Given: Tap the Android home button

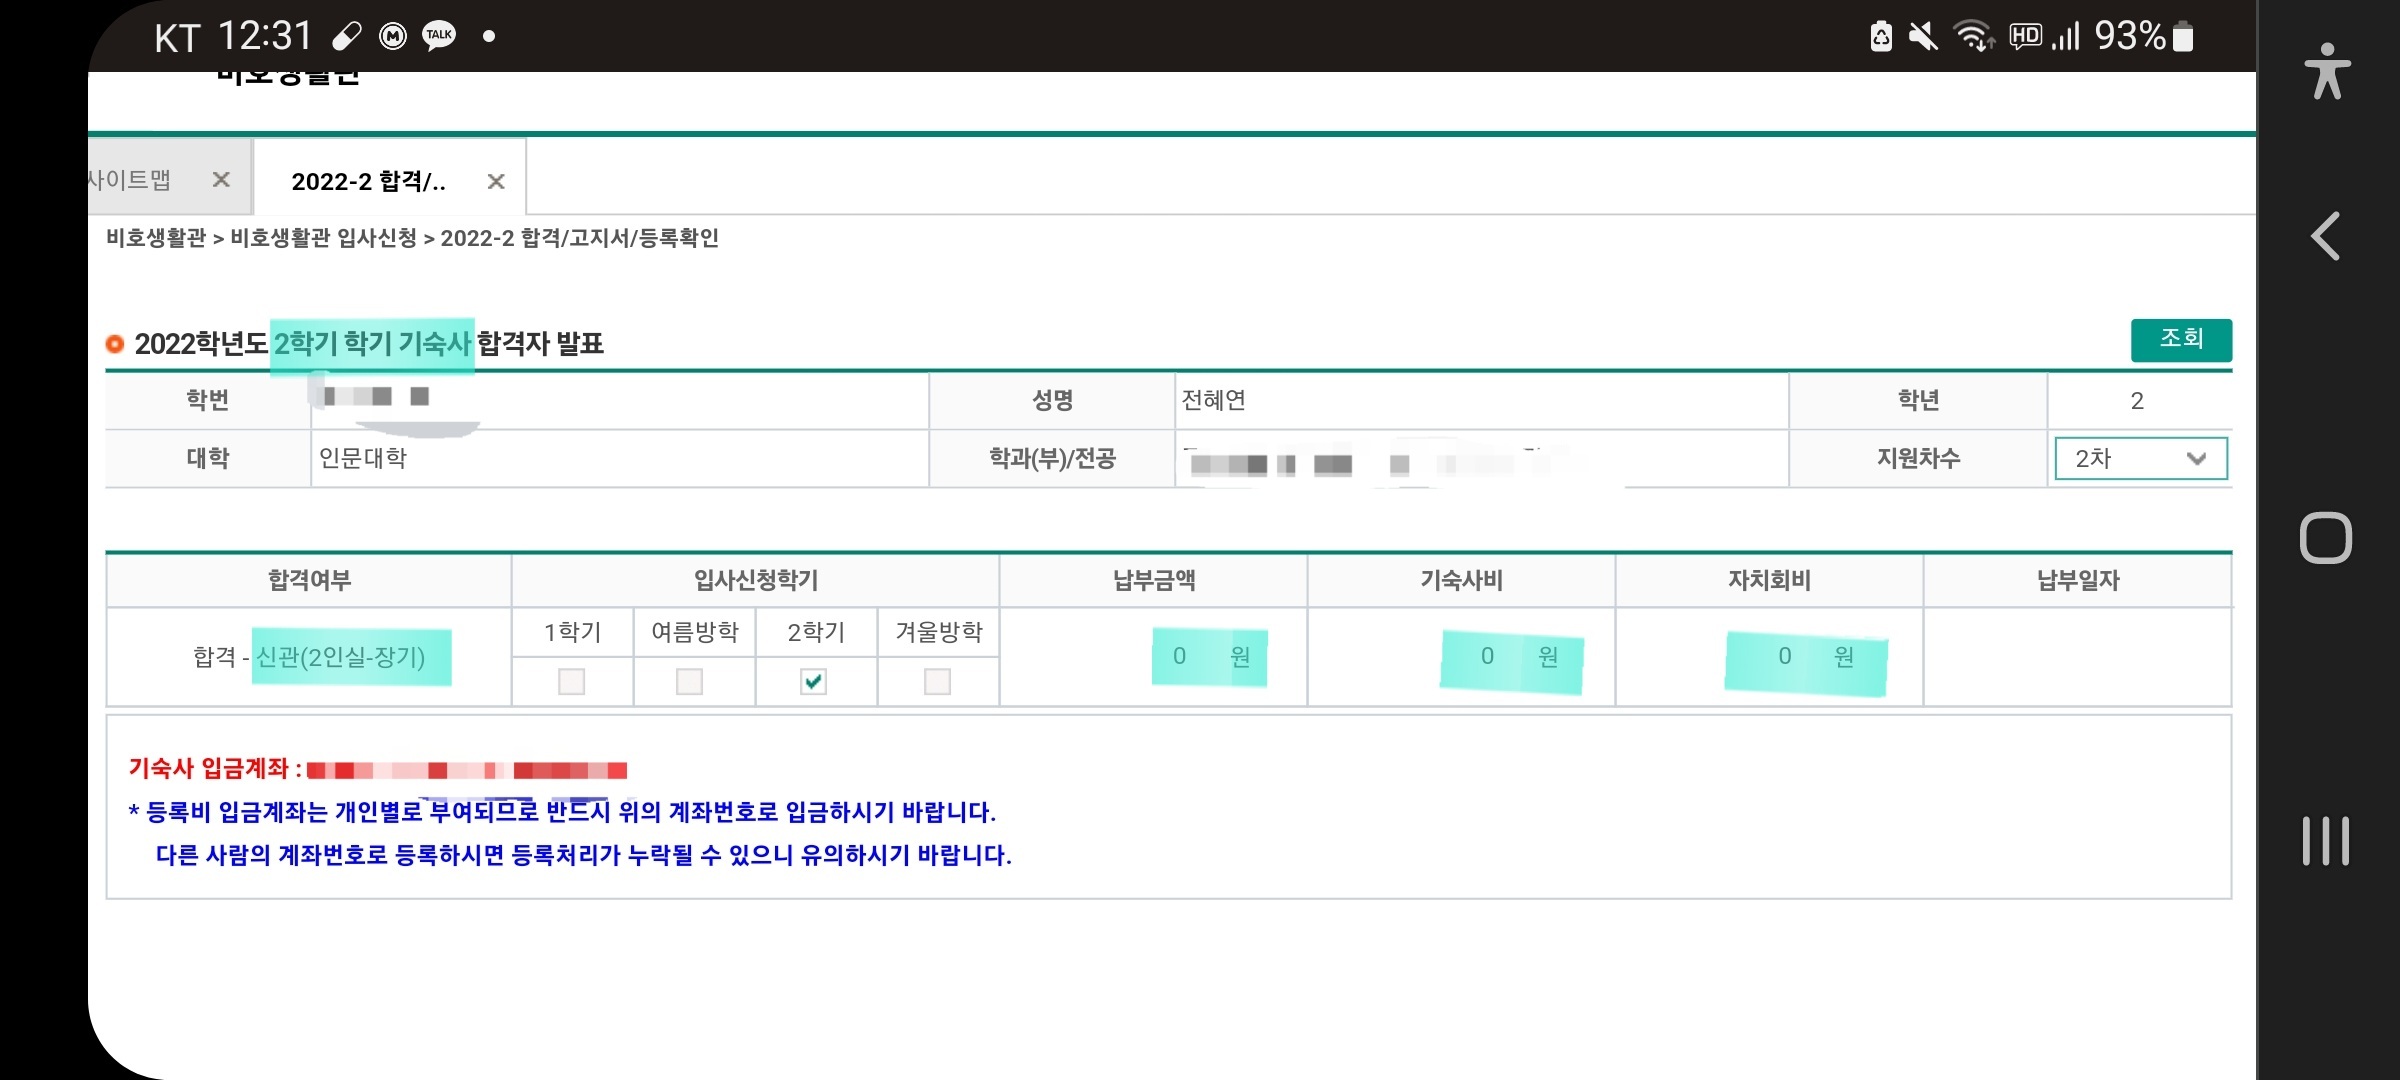Looking at the screenshot, I should pos(2325,539).
